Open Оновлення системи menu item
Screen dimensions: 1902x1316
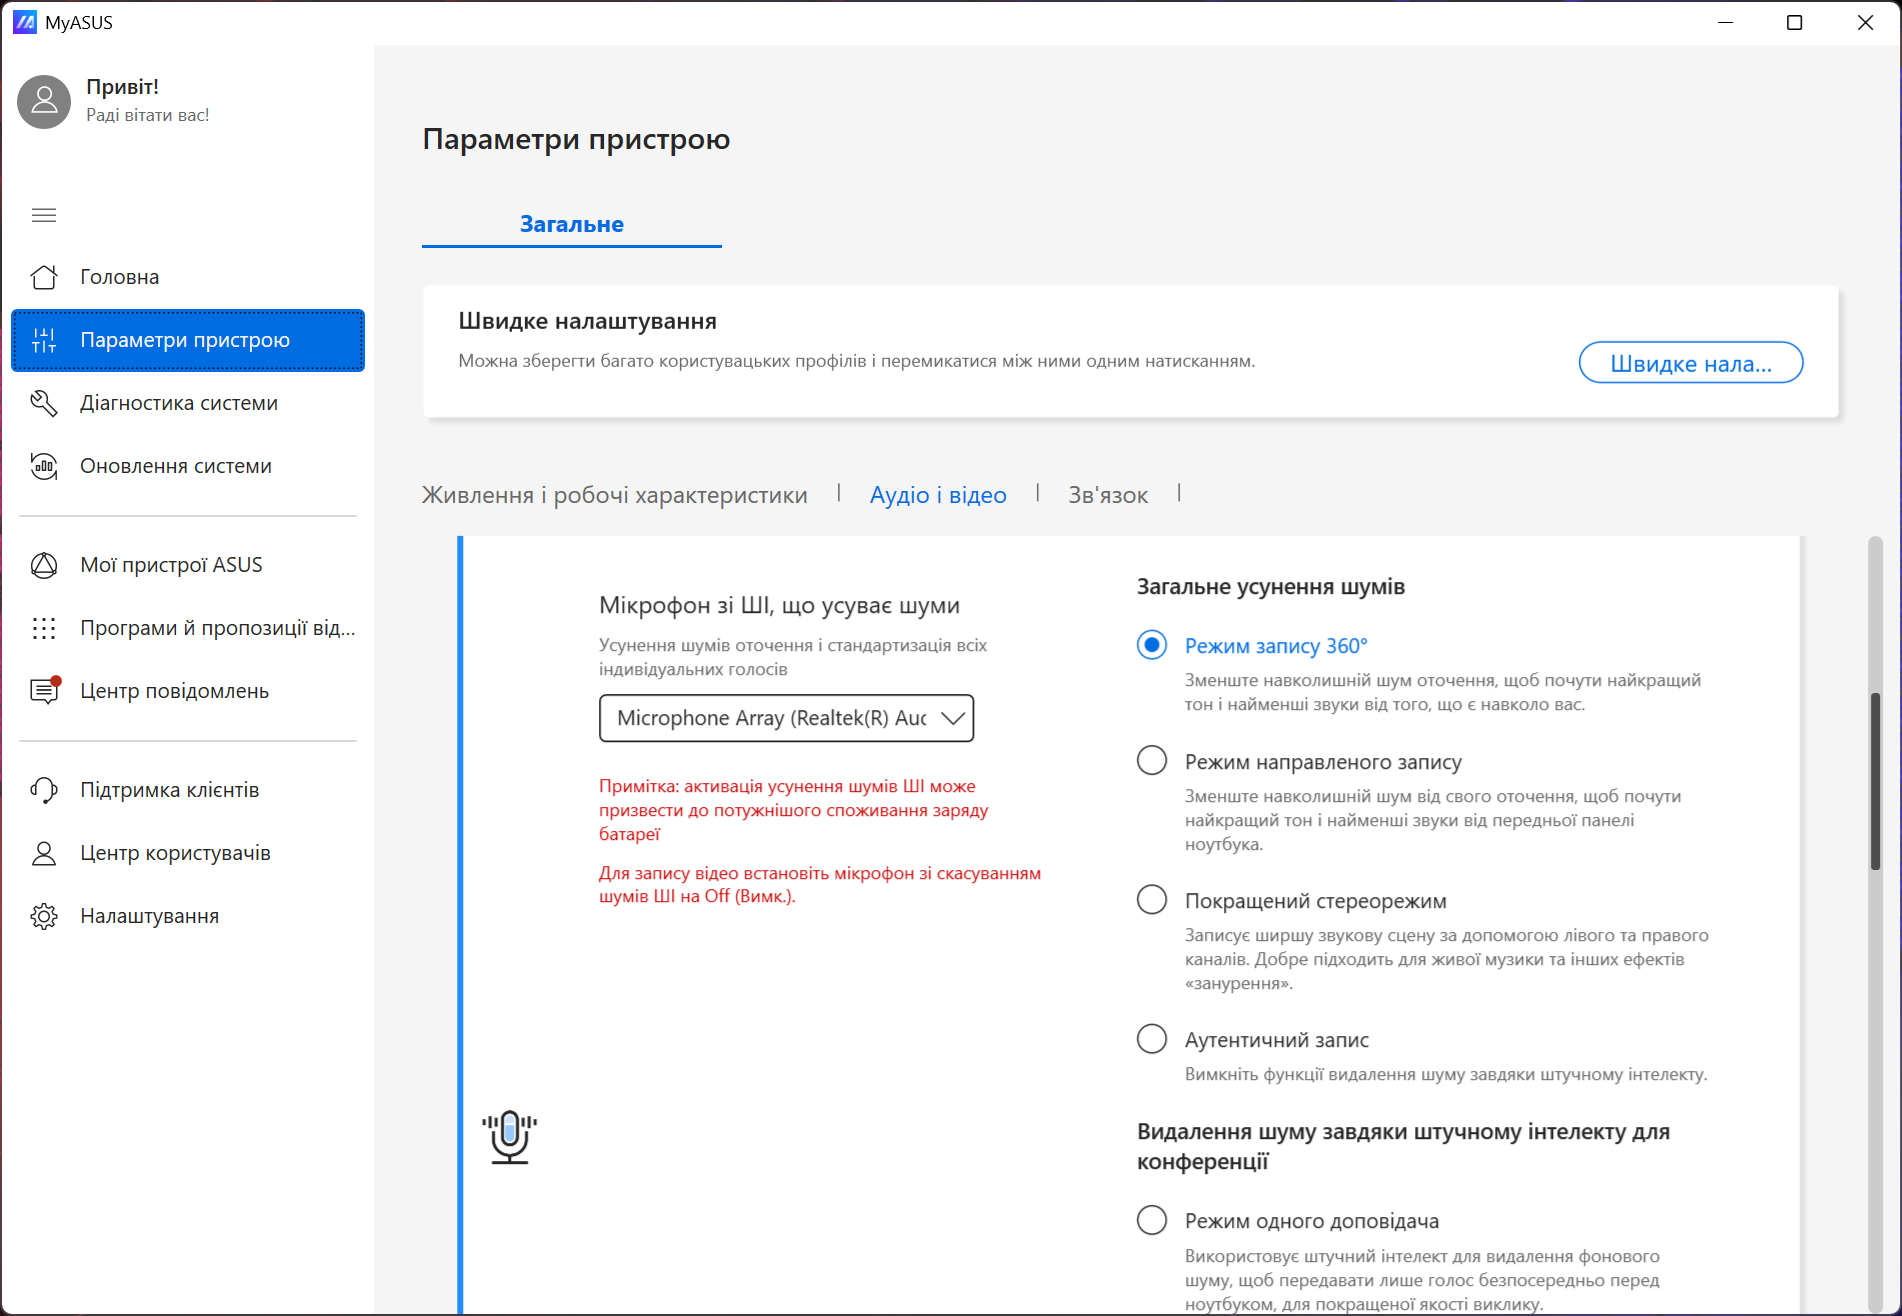188,466
